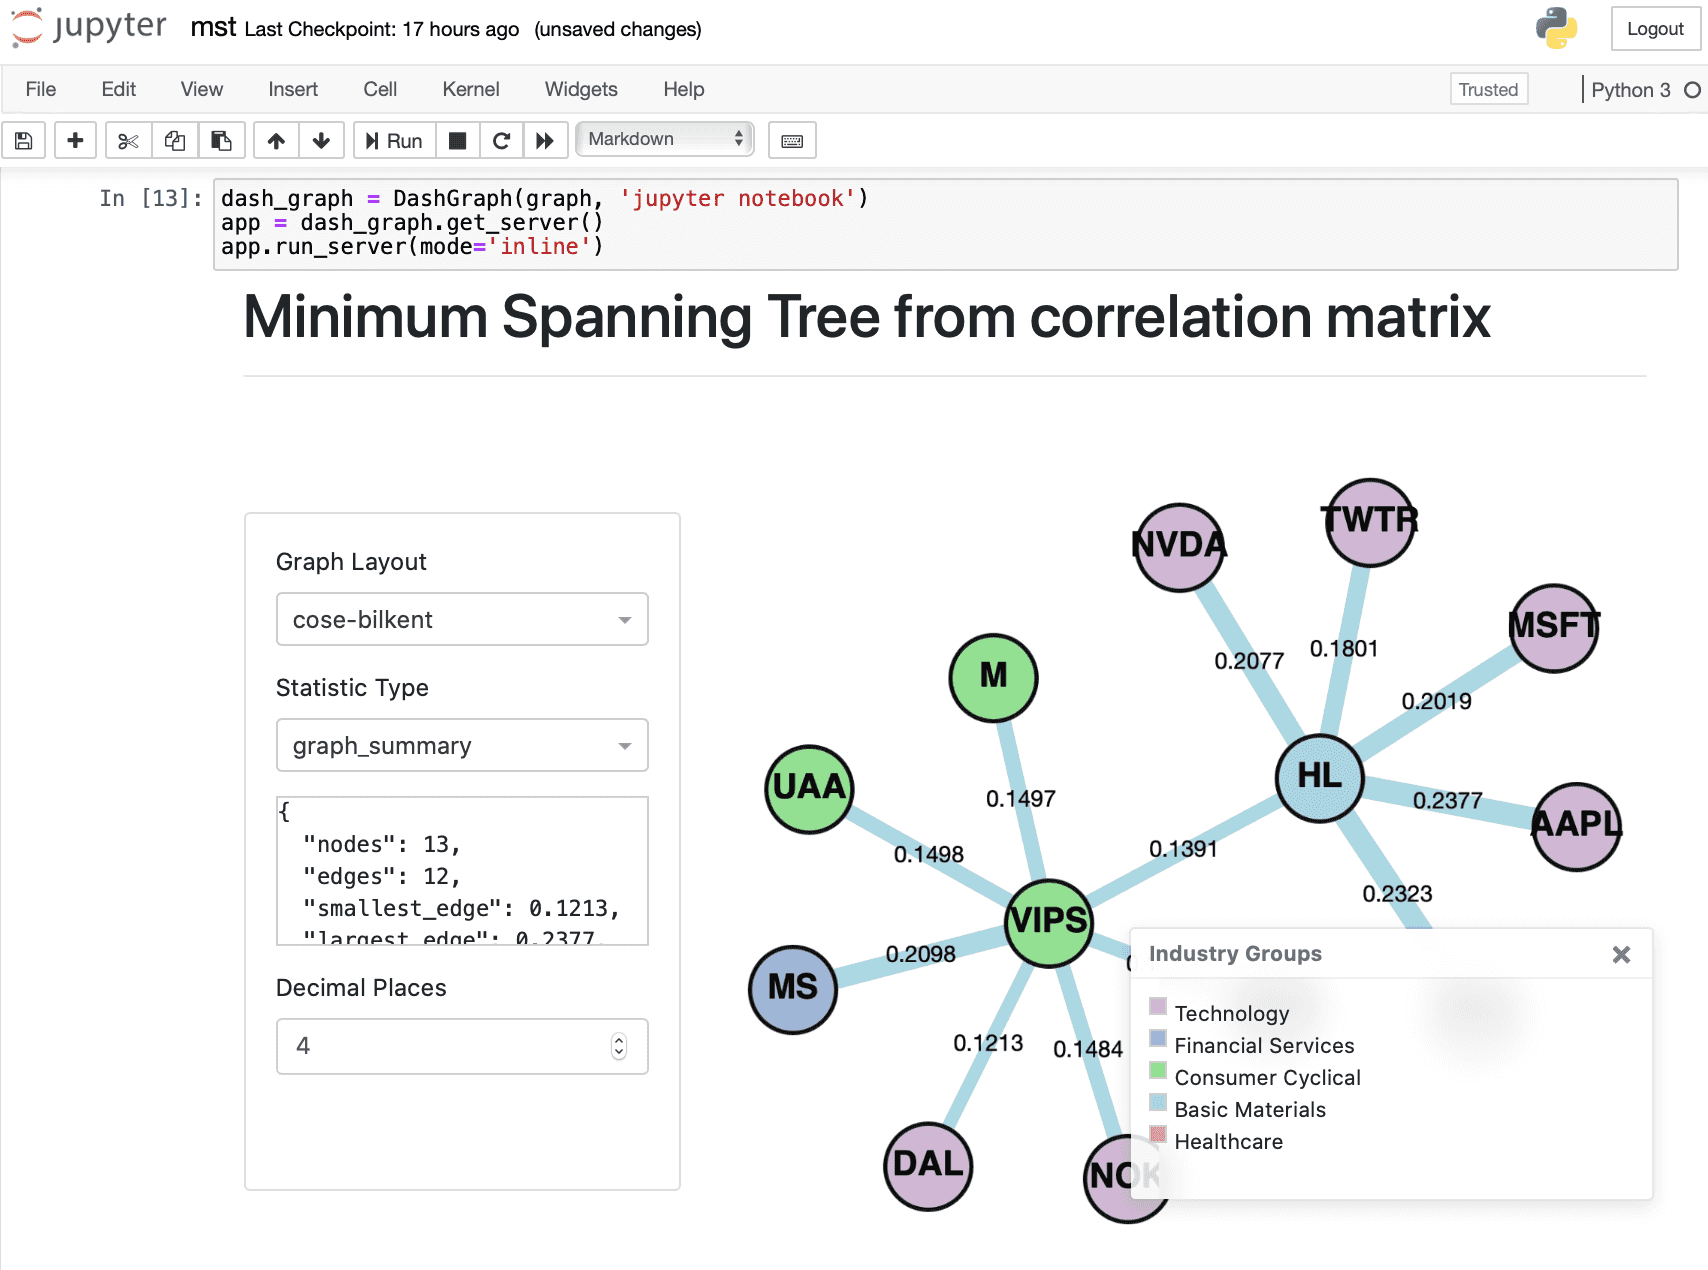Open the View menu
Screen dimensions: 1708x1270
(x=202, y=89)
